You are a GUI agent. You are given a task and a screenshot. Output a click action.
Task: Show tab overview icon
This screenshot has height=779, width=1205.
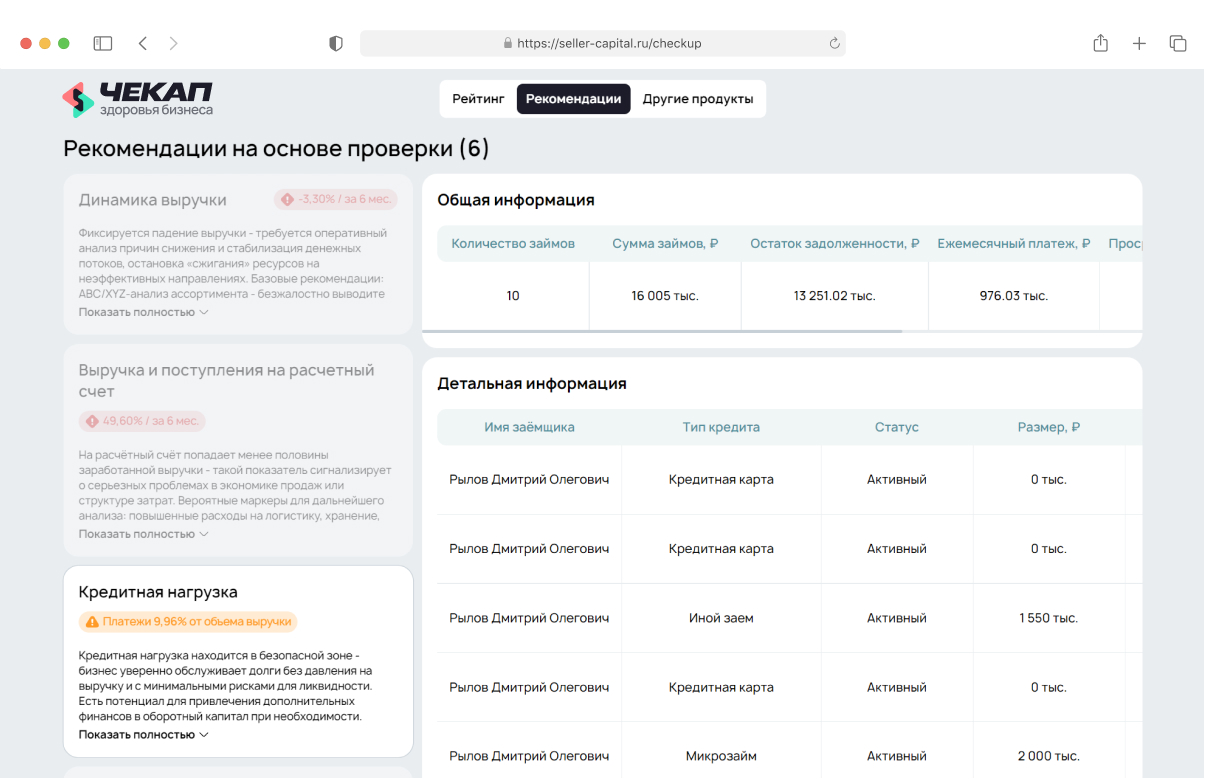(1178, 43)
